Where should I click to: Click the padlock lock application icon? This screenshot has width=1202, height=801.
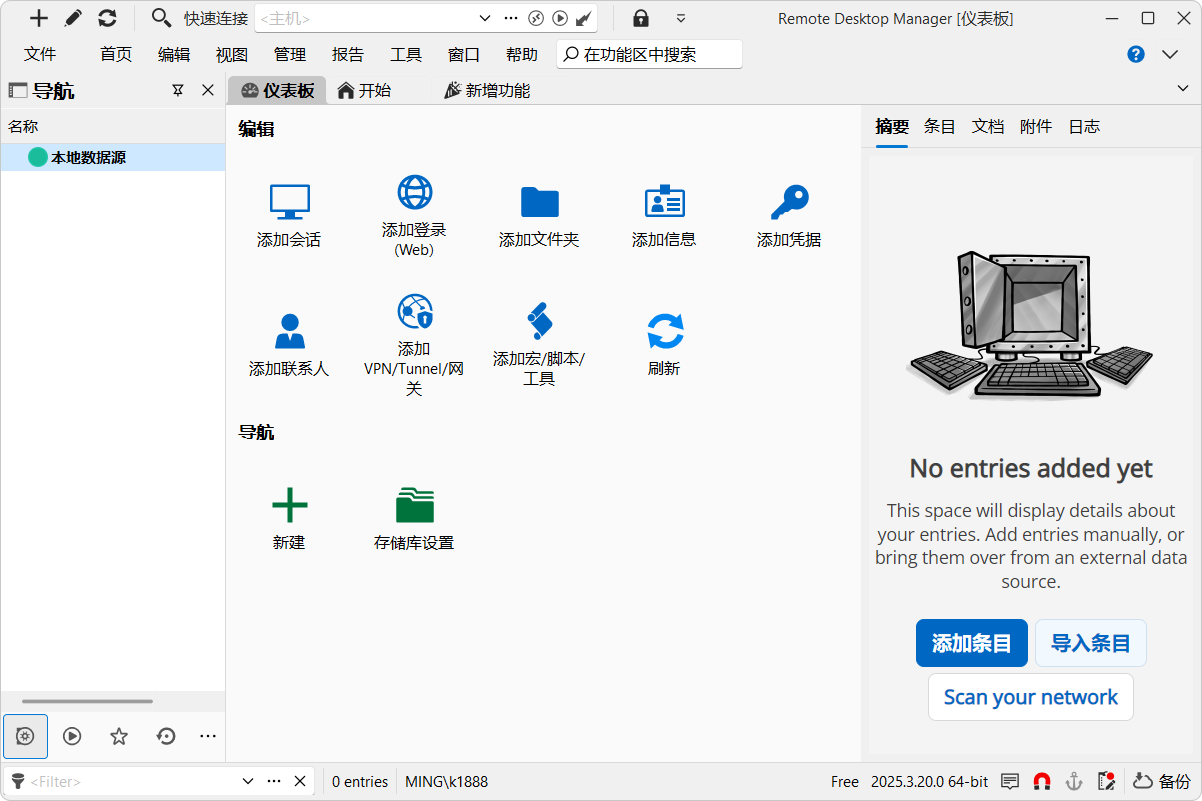pyautogui.click(x=641, y=18)
